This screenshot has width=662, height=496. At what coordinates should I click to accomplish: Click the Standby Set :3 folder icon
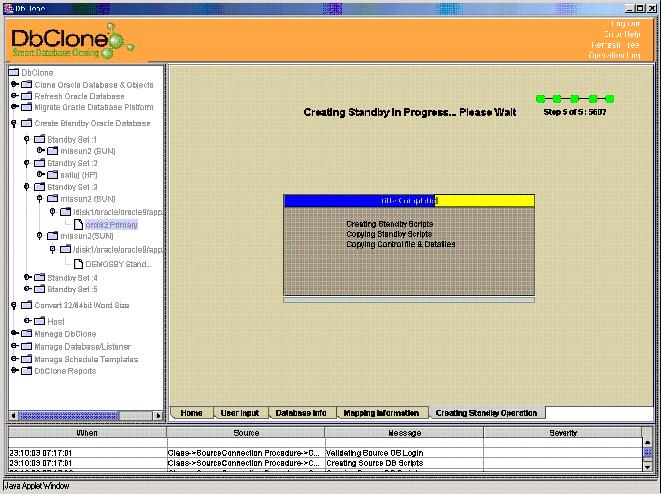point(39,187)
